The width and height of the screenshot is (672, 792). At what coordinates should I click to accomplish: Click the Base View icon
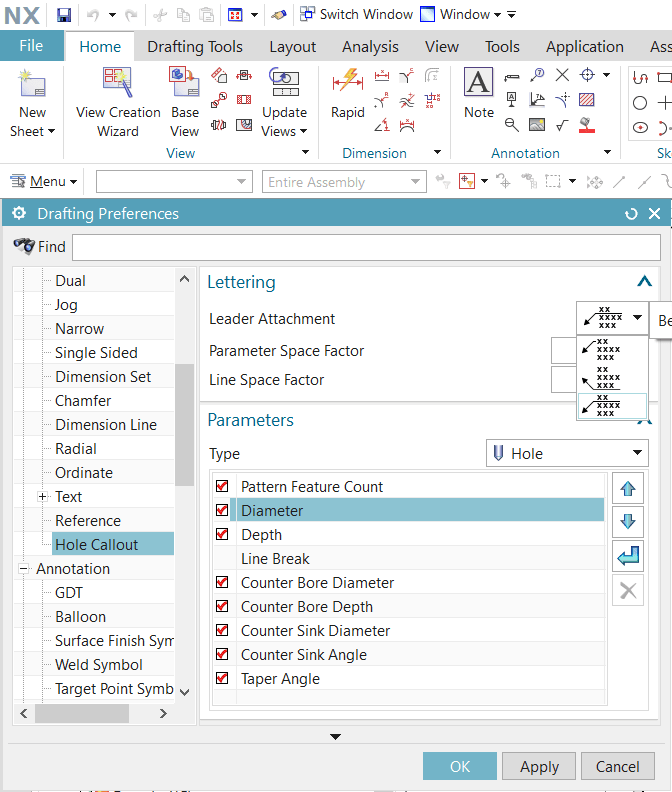(x=184, y=81)
